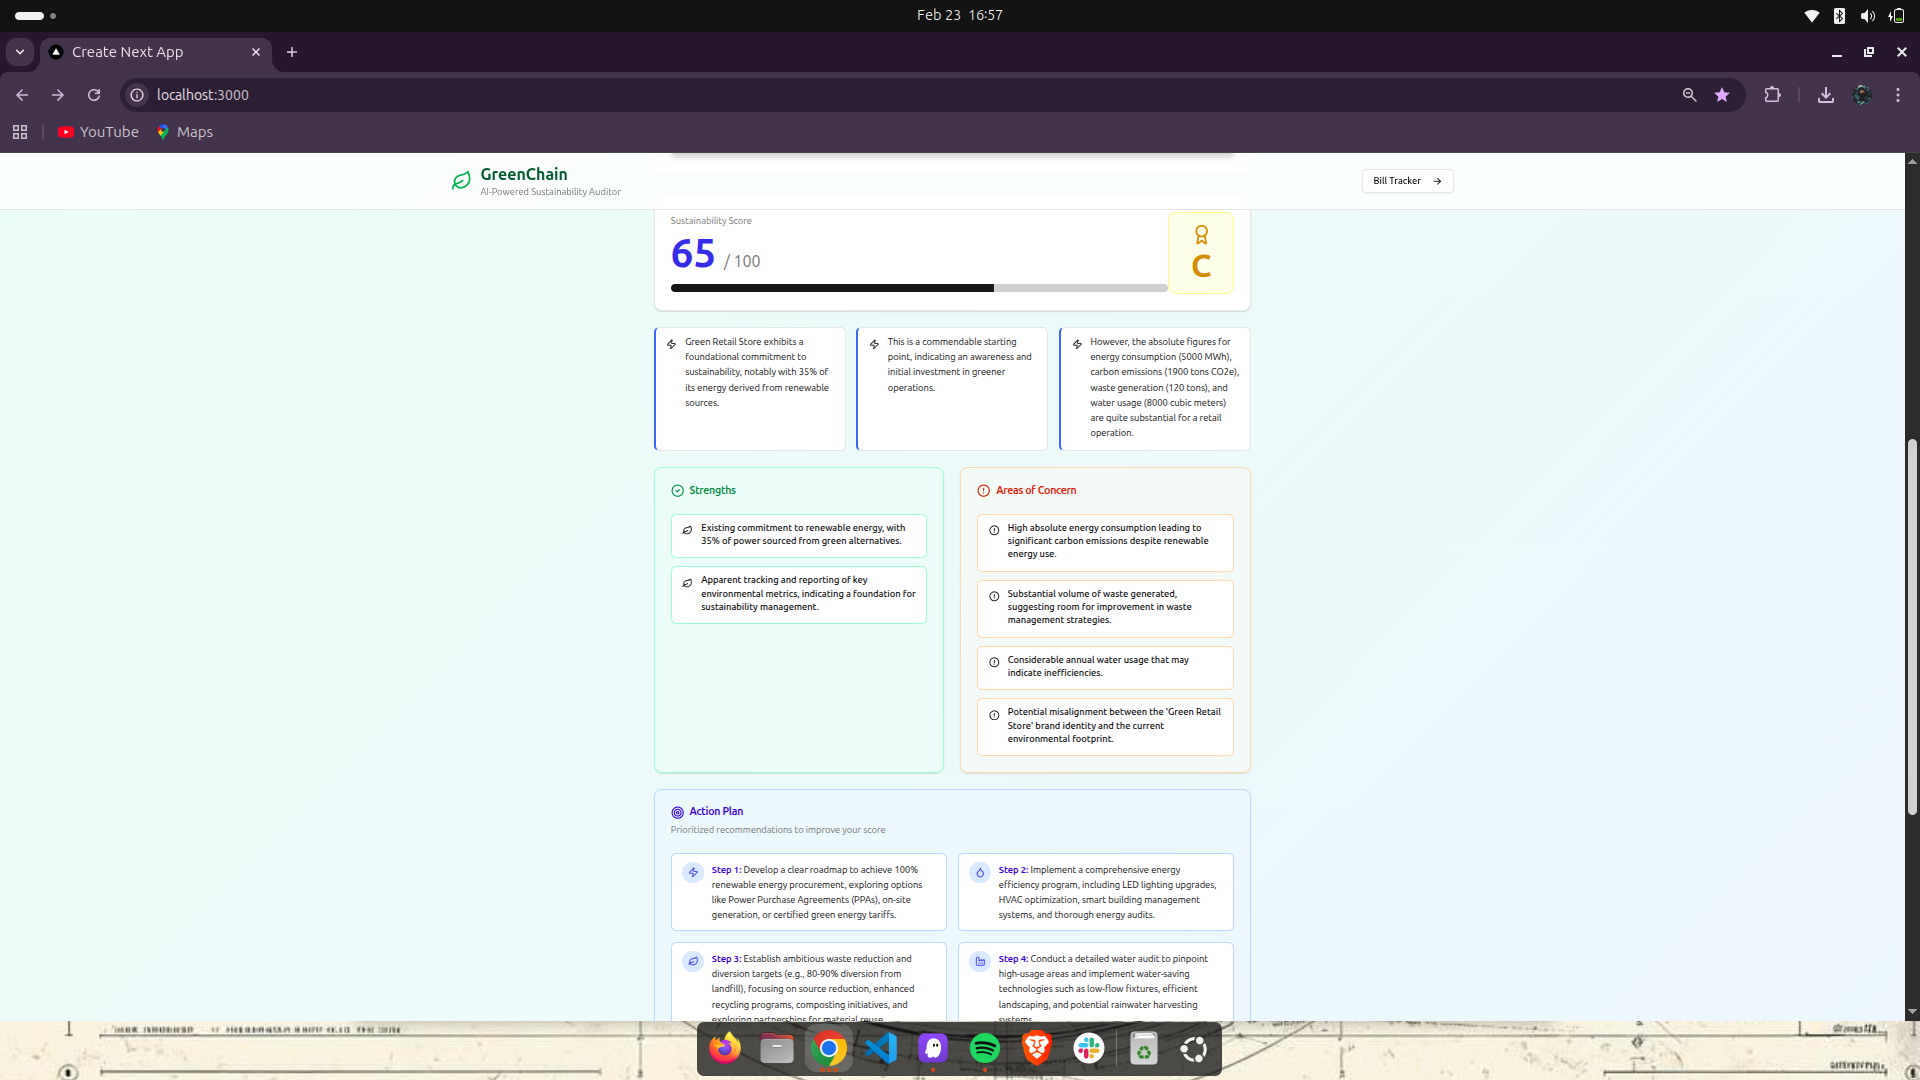The width and height of the screenshot is (1920, 1080).
Task: Click the GreenChain leaf logo icon
Action: (461, 181)
